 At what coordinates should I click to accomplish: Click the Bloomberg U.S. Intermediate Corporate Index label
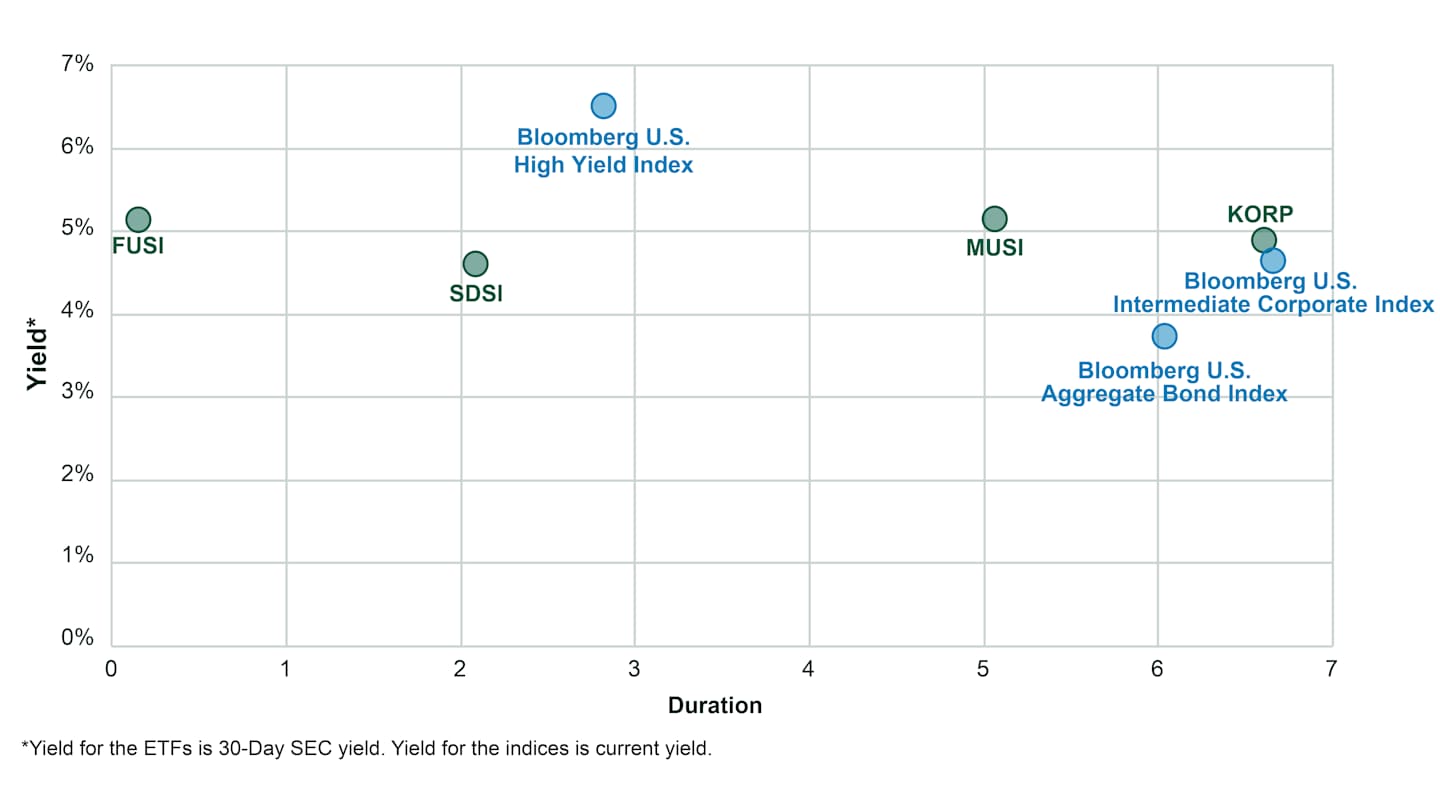pyautogui.click(x=1273, y=293)
